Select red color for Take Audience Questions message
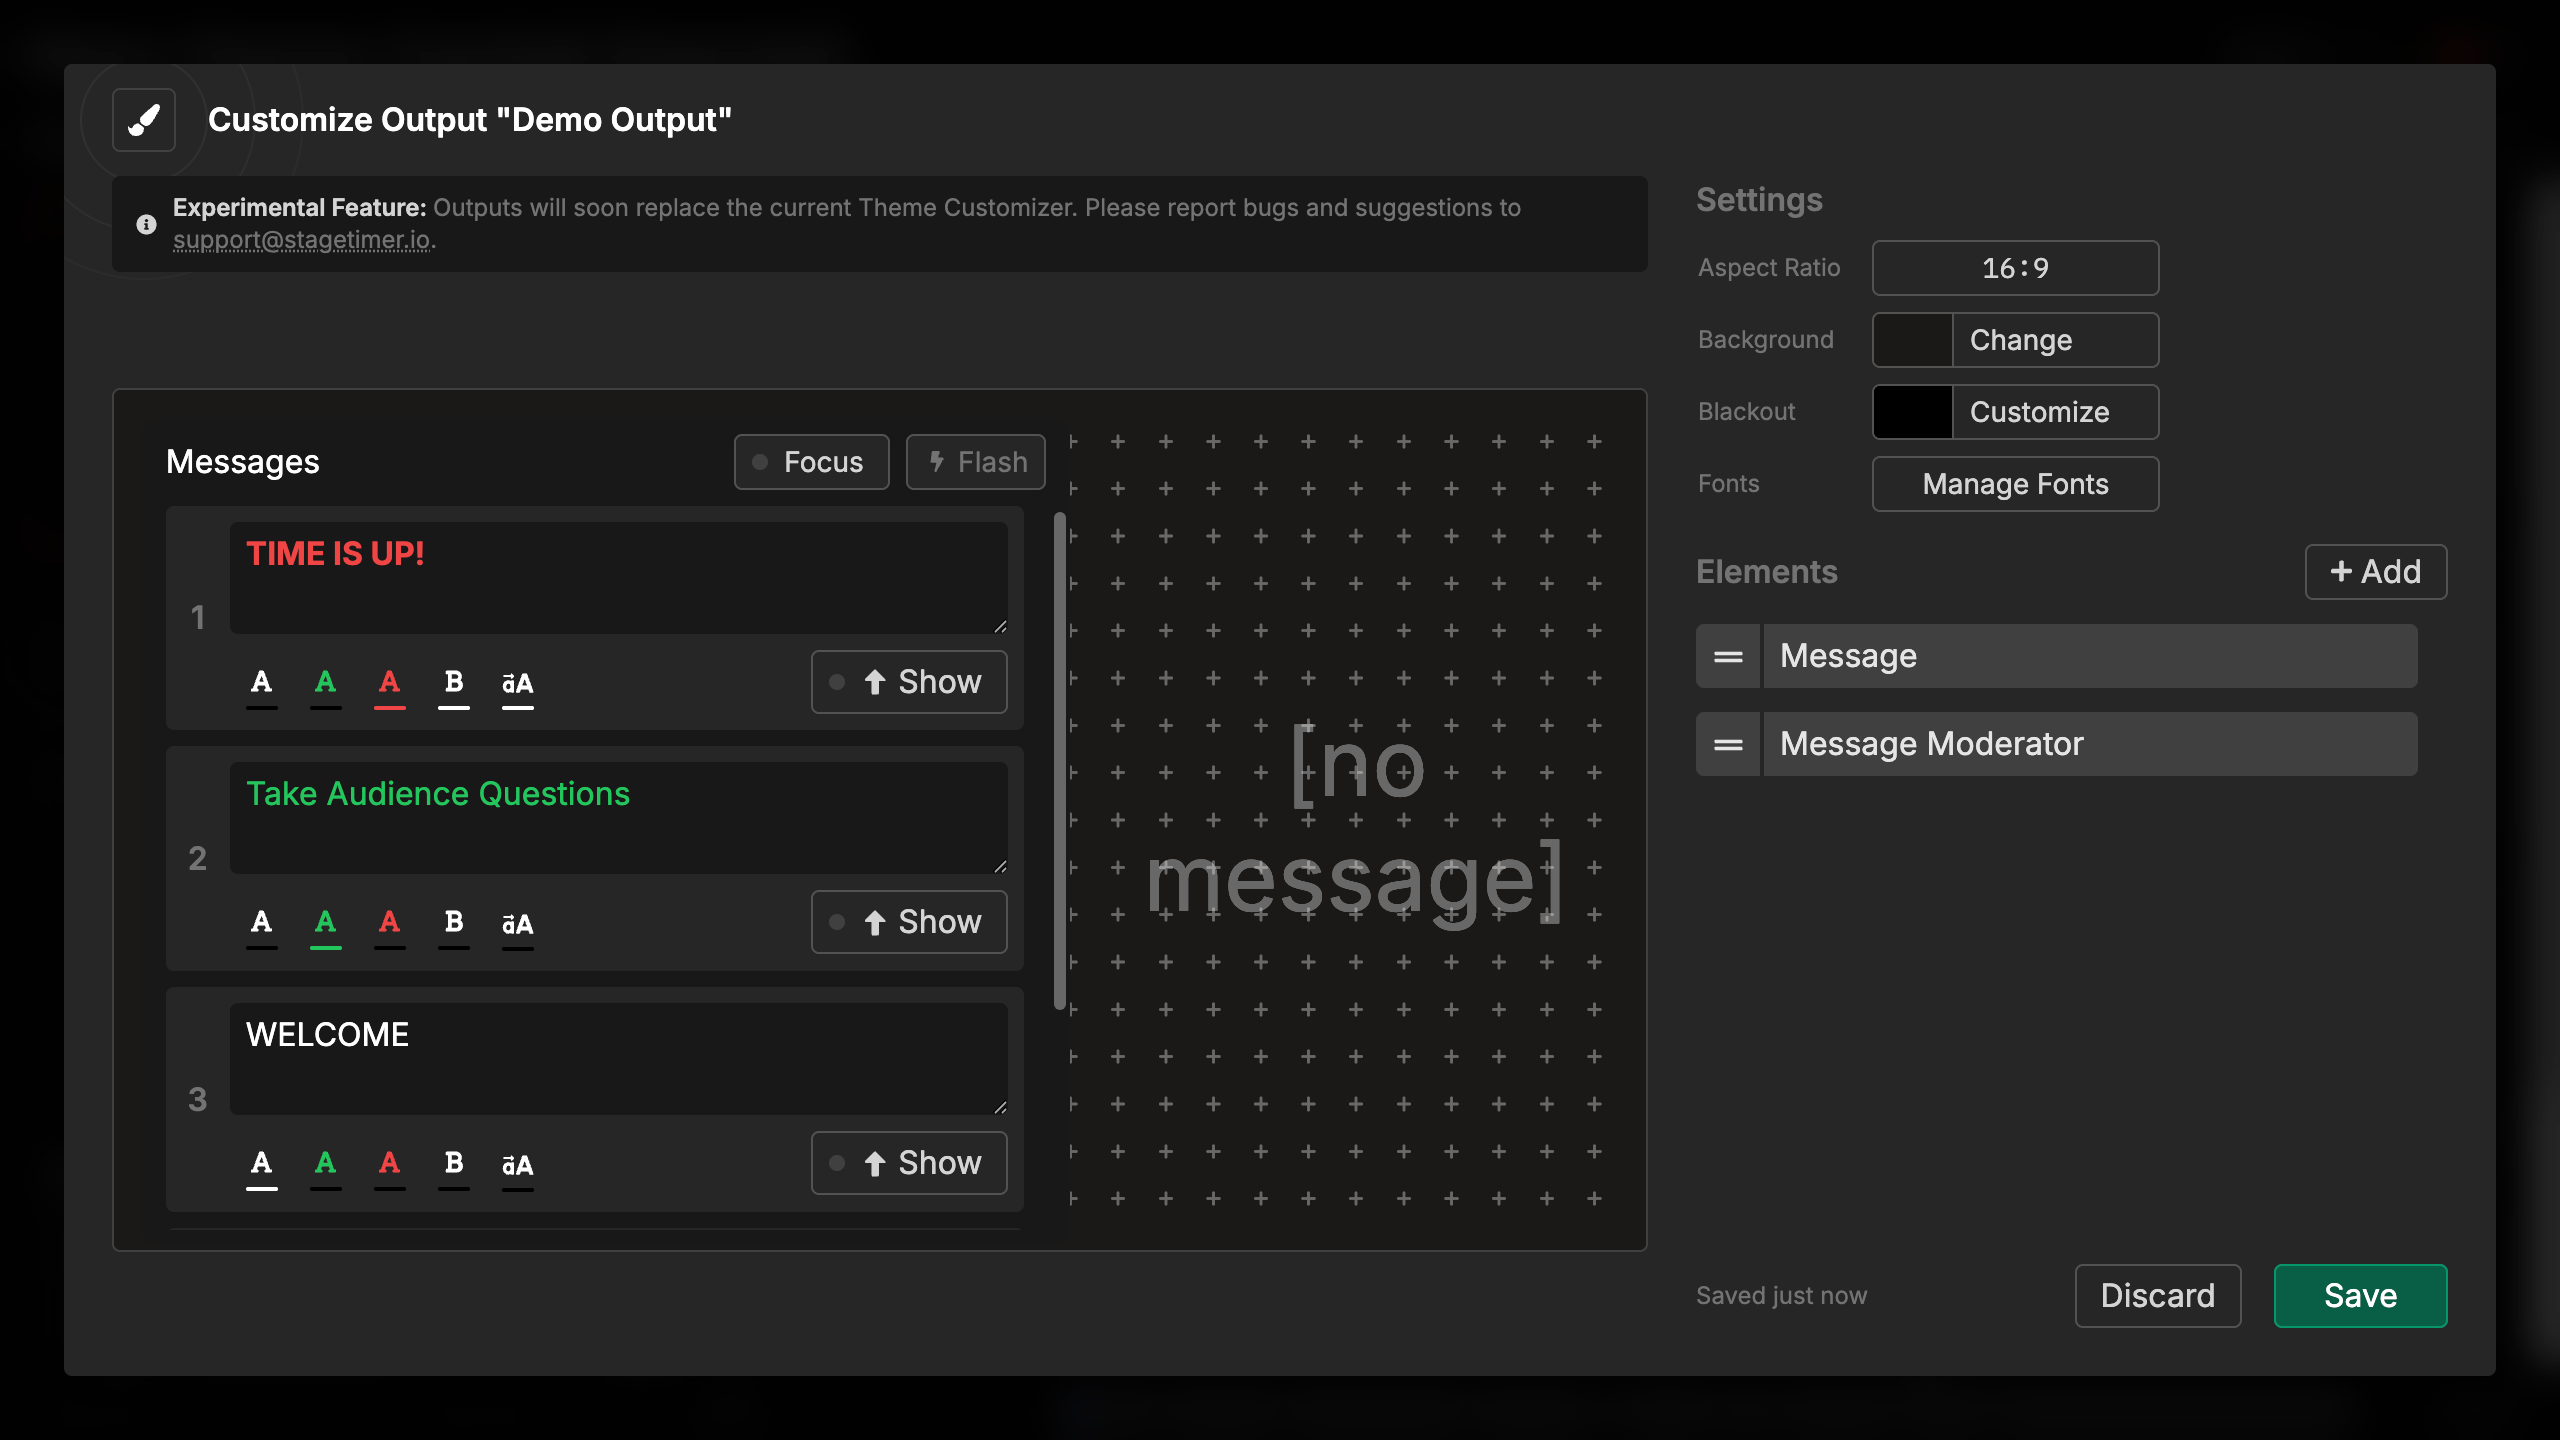 [x=390, y=922]
